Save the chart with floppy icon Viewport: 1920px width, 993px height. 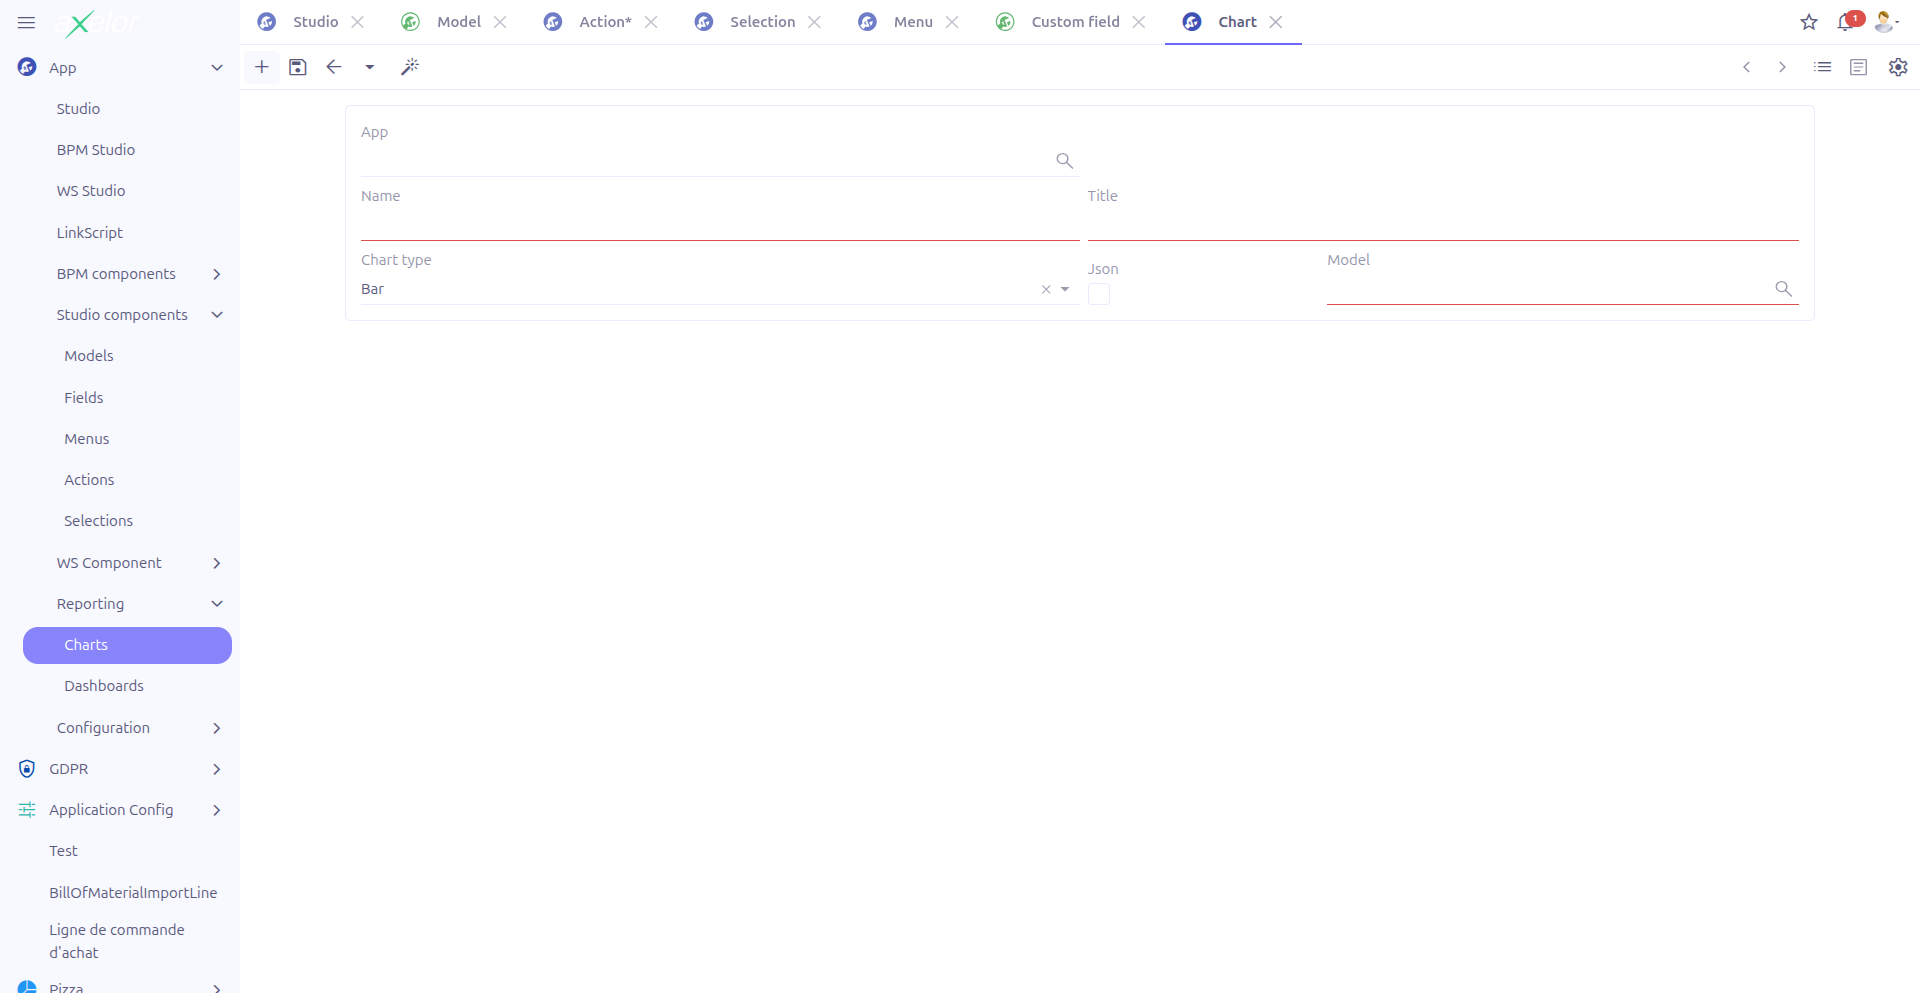tap(298, 67)
